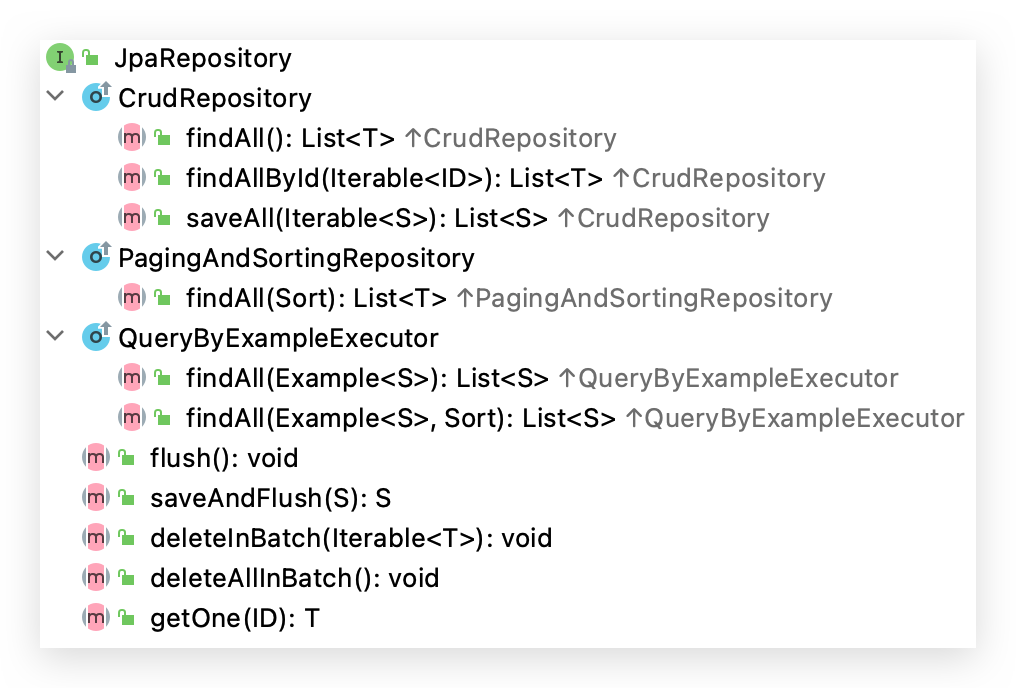Click the green public lock beside saveAndFlush
Viewport: 1016px width, 688px height.
point(127,499)
